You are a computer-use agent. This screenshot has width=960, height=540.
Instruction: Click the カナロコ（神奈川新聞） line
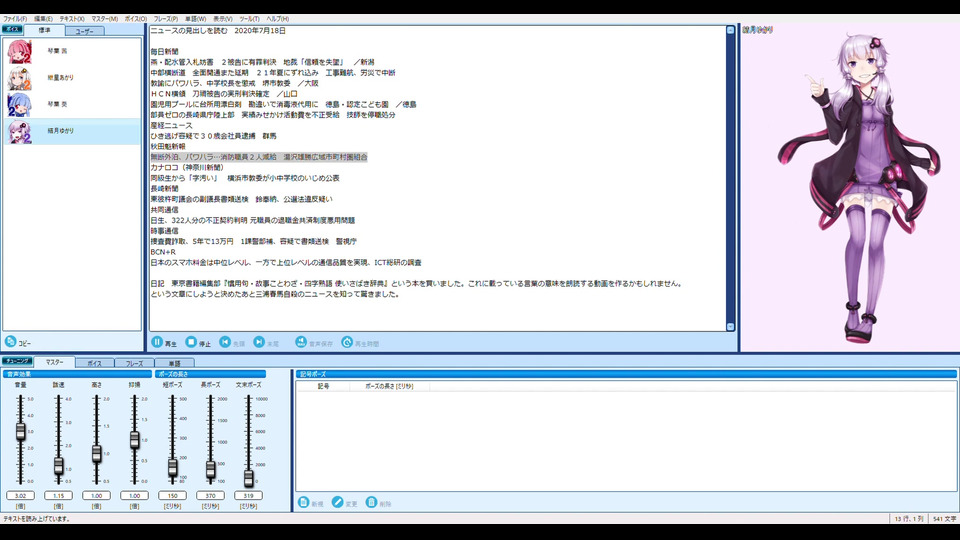click(x=189, y=167)
